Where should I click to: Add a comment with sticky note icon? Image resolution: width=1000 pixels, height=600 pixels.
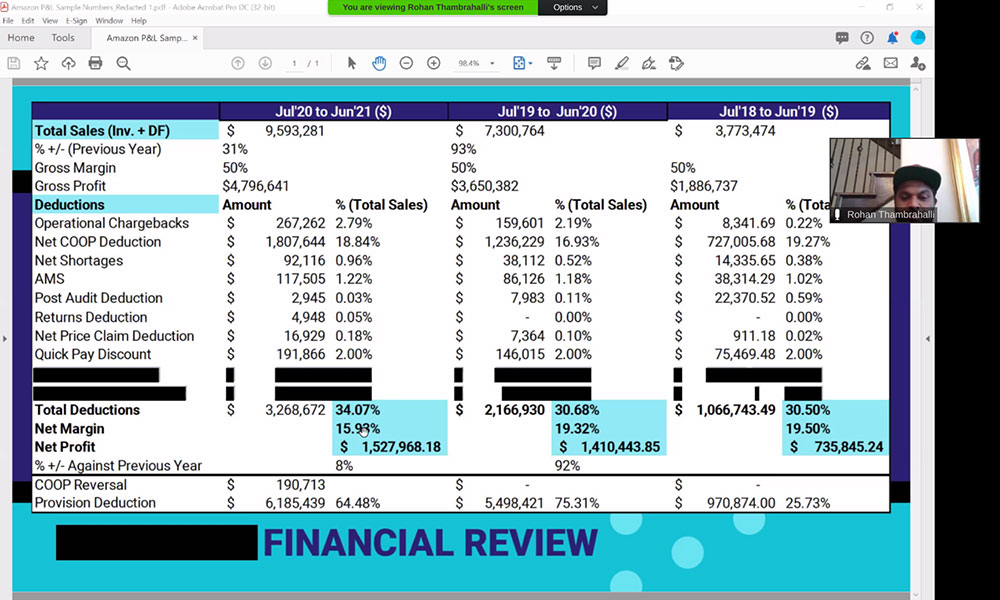pyautogui.click(x=594, y=63)
